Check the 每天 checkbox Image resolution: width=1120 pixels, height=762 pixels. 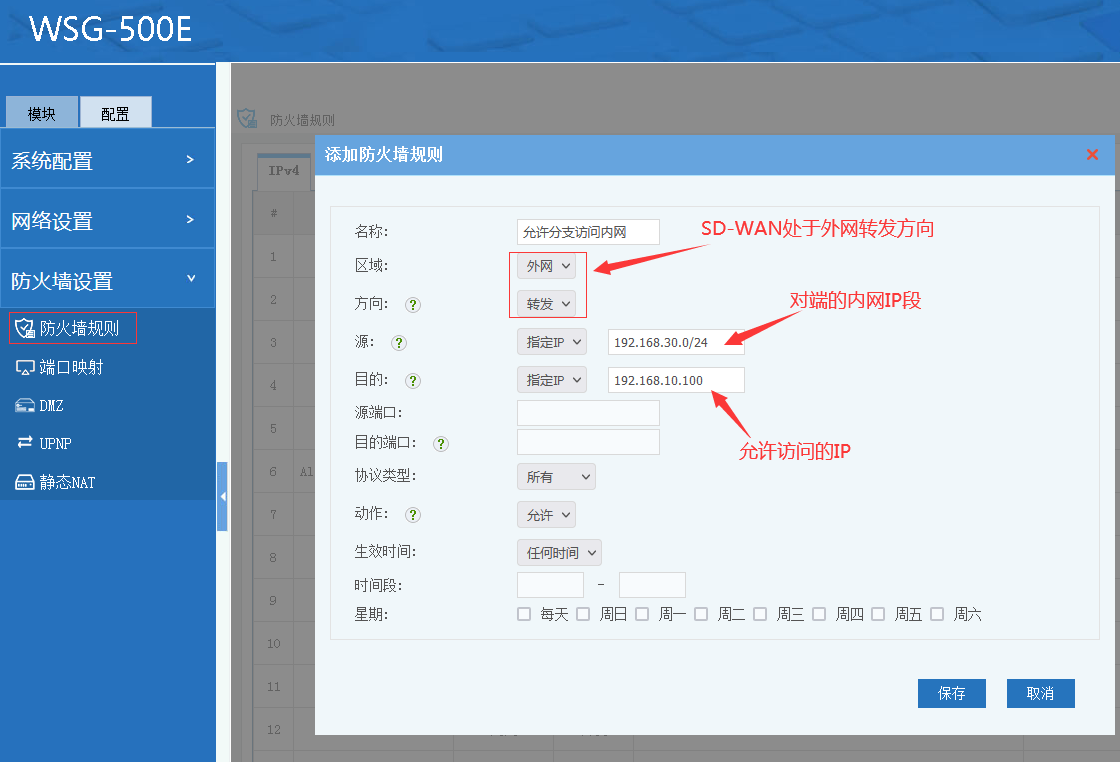[524, 614]
